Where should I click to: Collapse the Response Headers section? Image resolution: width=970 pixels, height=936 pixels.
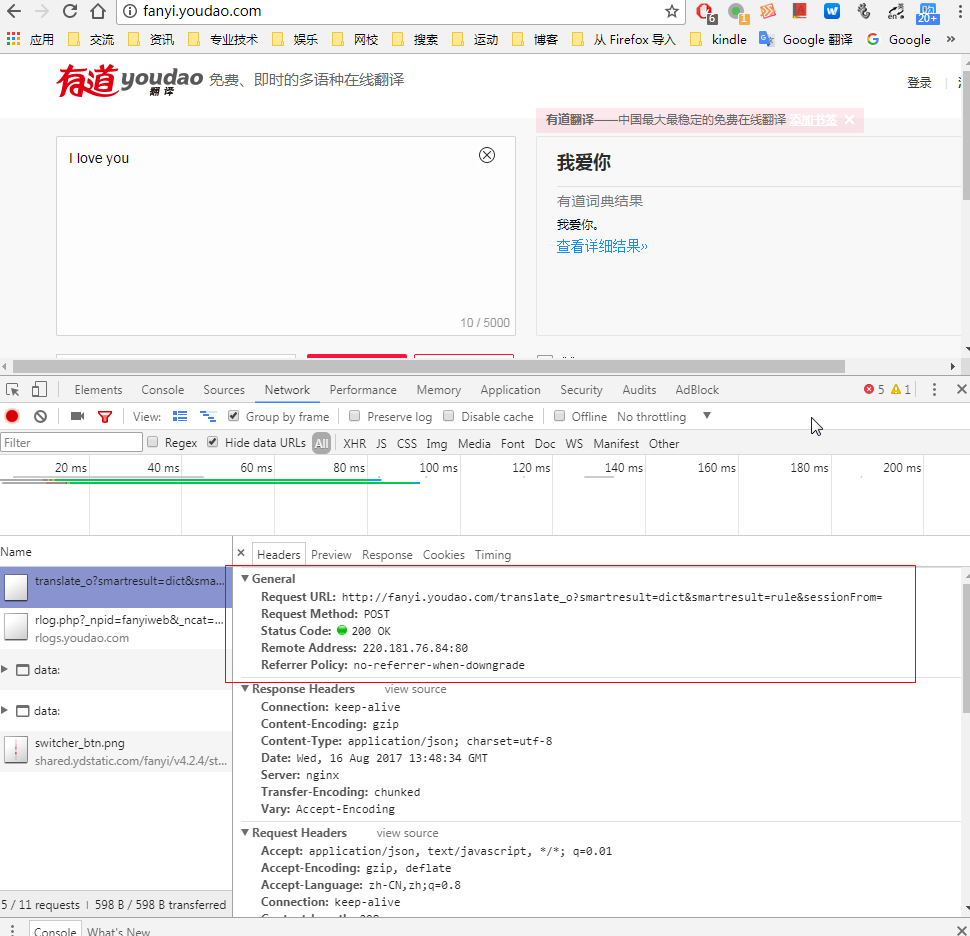(x=246, y=689)
